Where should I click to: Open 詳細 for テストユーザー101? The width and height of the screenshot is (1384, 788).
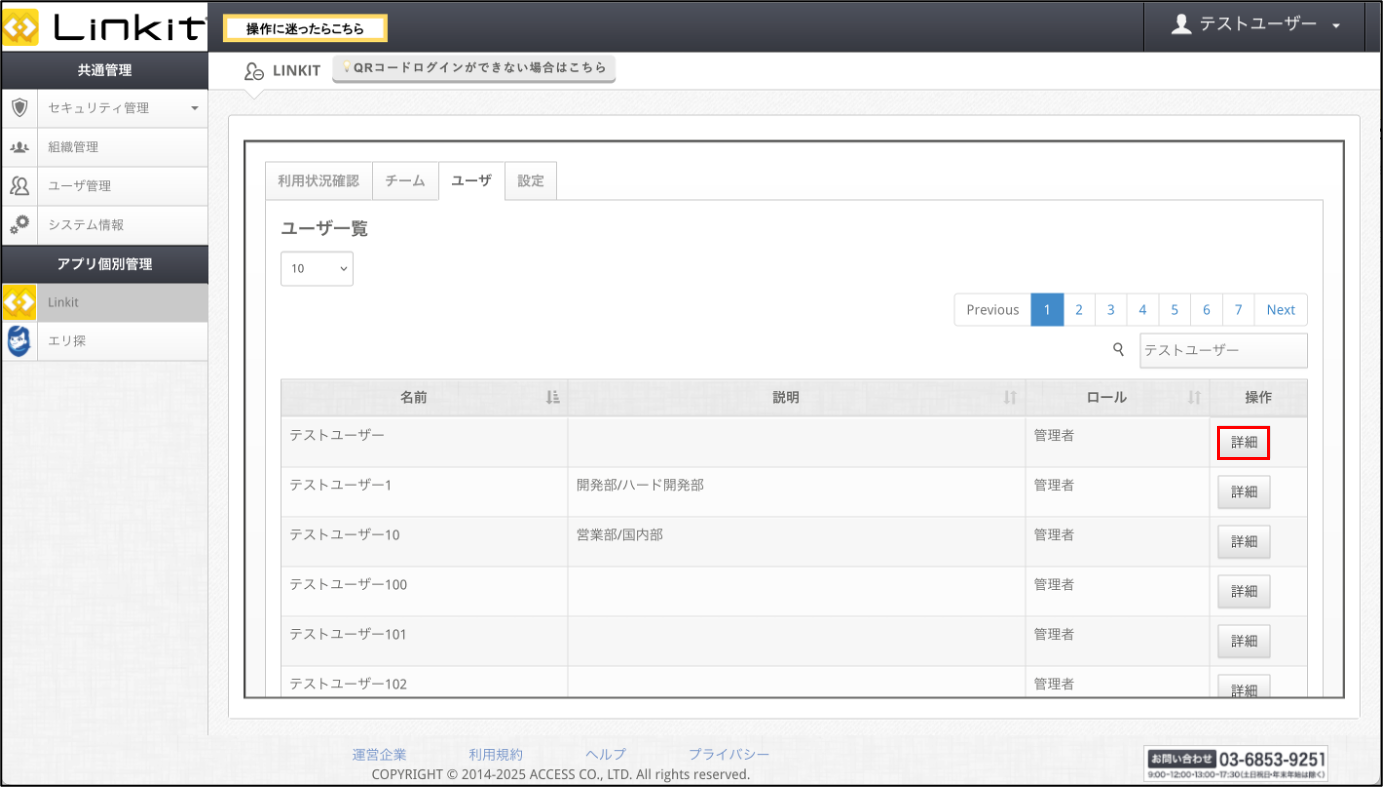click(1243, 641)
